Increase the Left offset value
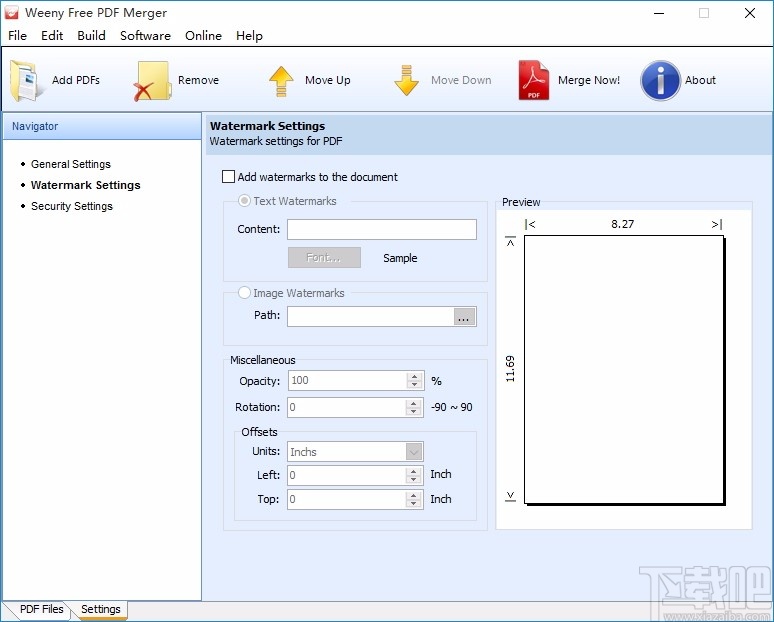 point(414,471)
